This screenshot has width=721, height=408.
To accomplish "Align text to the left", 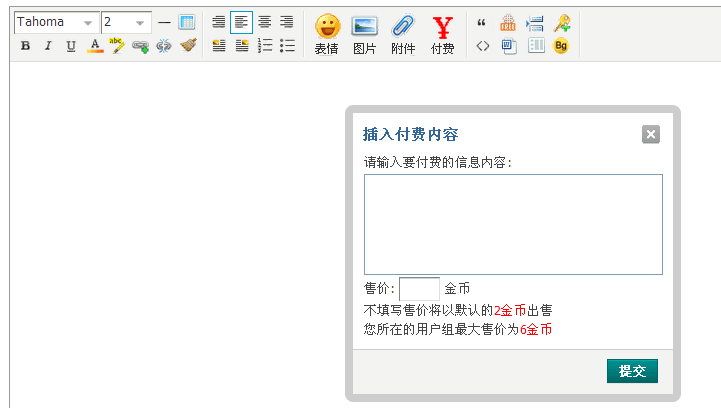I will [x=241, y=22].
